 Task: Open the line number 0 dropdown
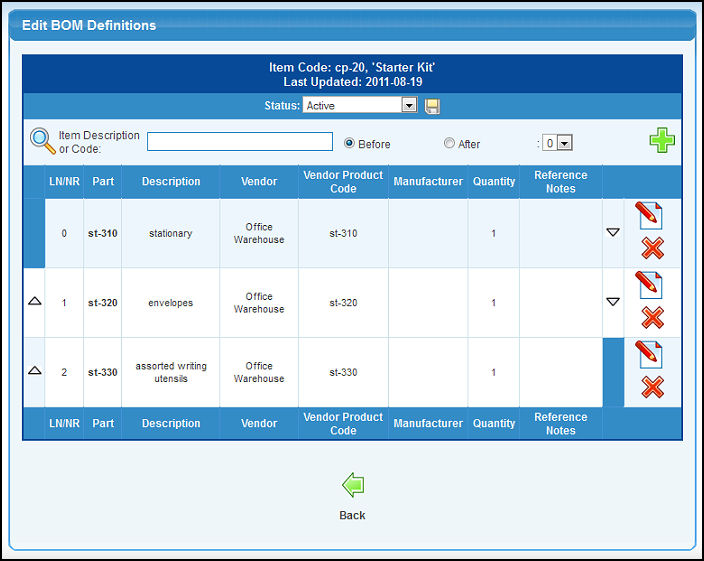[x=557, y=143]
